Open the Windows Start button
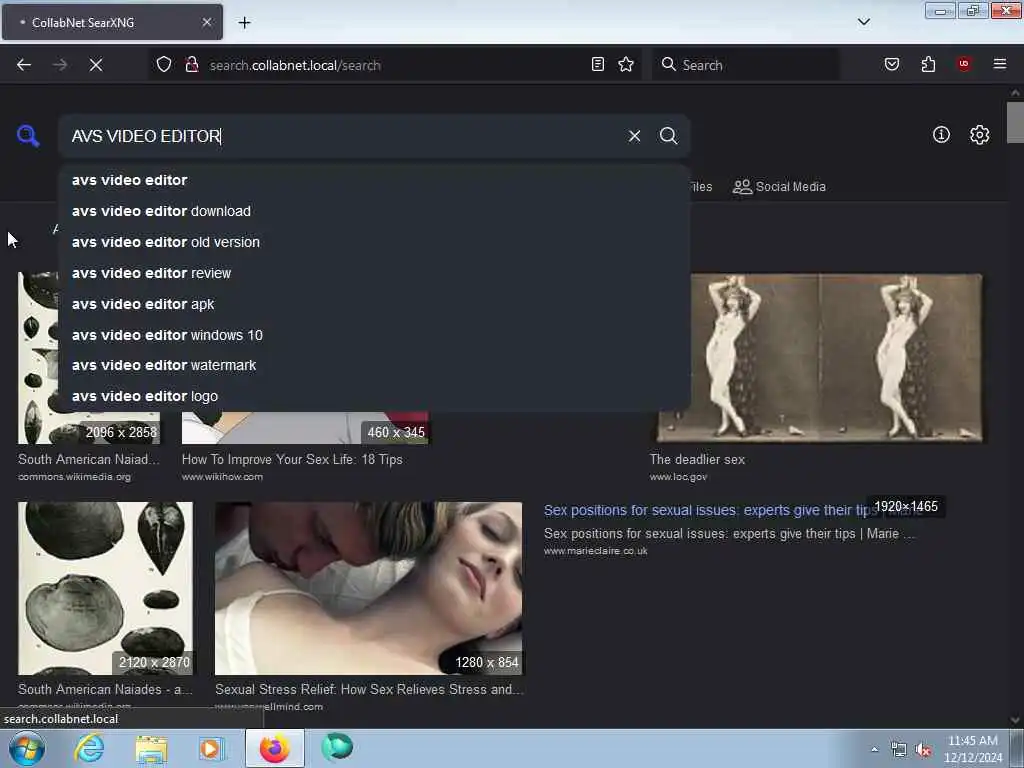The image size is (1024, 768). click(x=26, y=748)
